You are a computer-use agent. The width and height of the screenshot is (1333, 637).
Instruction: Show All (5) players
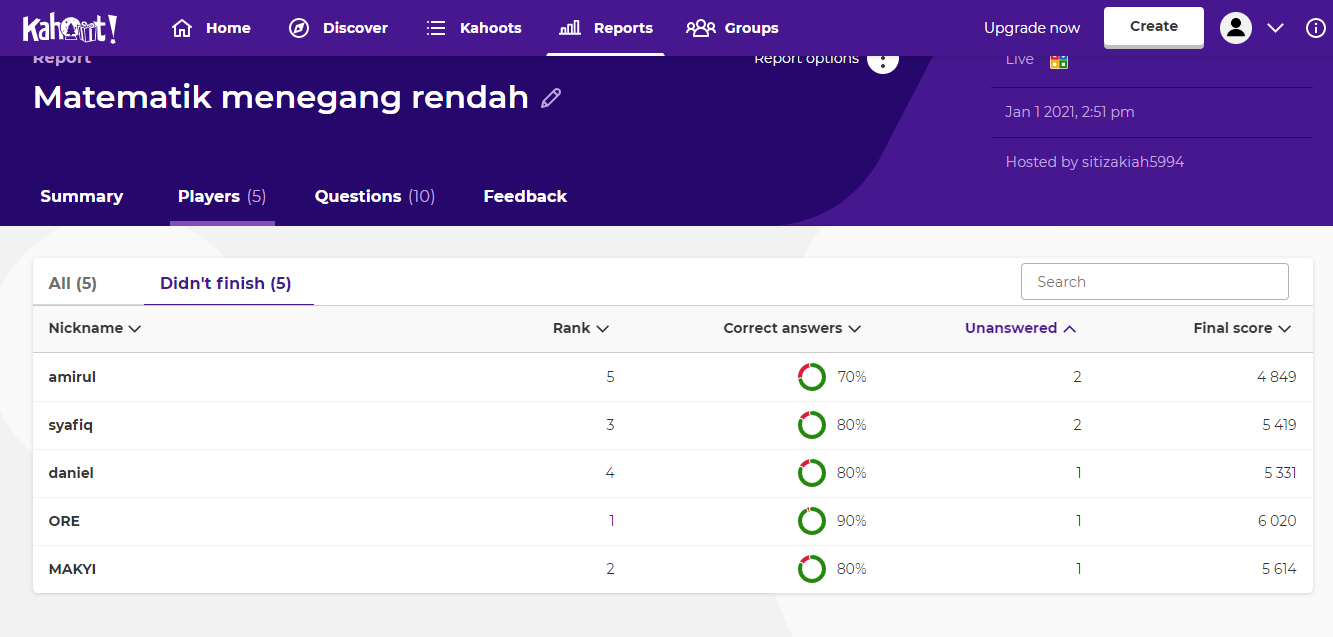(x=73, y=283)
